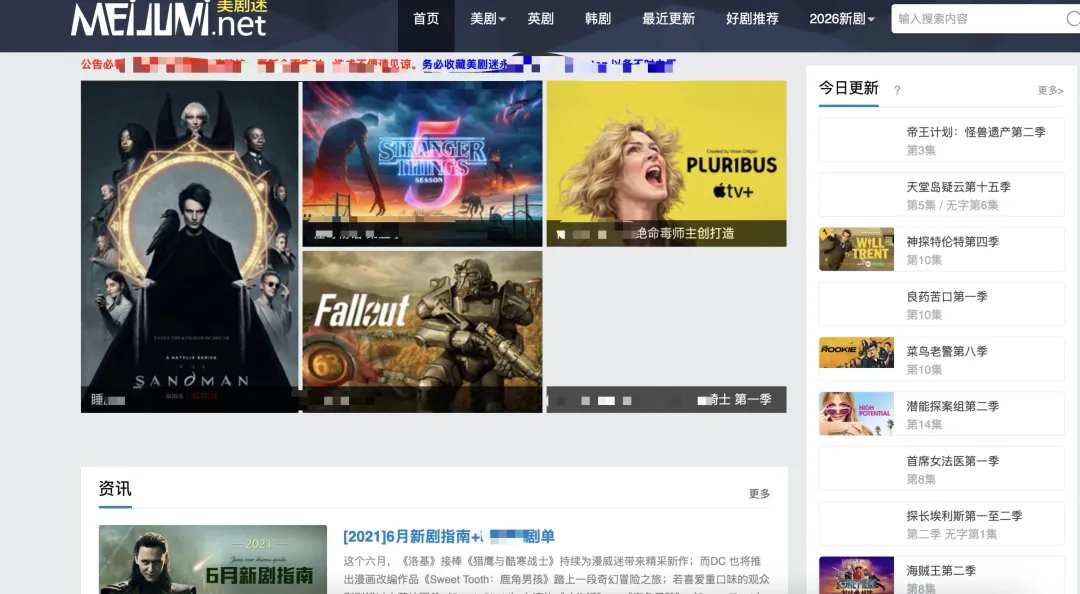The image size is (1080, 594).
Task: Open The Sandman poster
Action: 189,247
